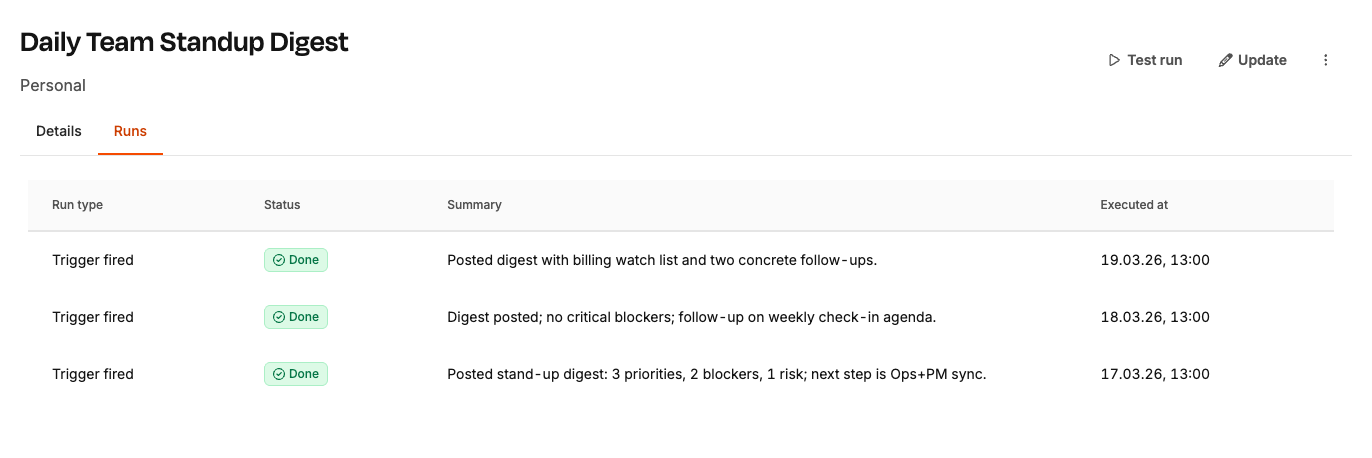Click the Status column header
Viewport: 1372px width, 458px height.
point(282,205)
